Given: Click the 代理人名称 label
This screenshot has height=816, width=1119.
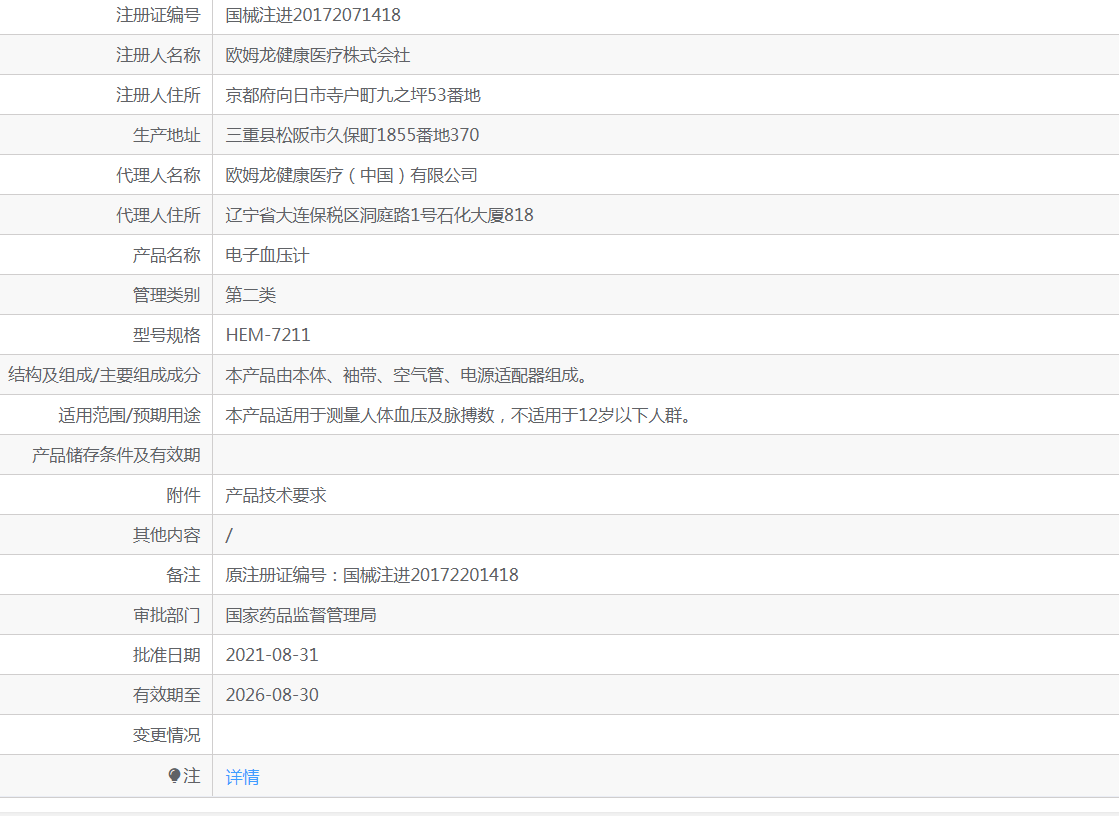Looking at the screenshot, I should pos(158,175).
